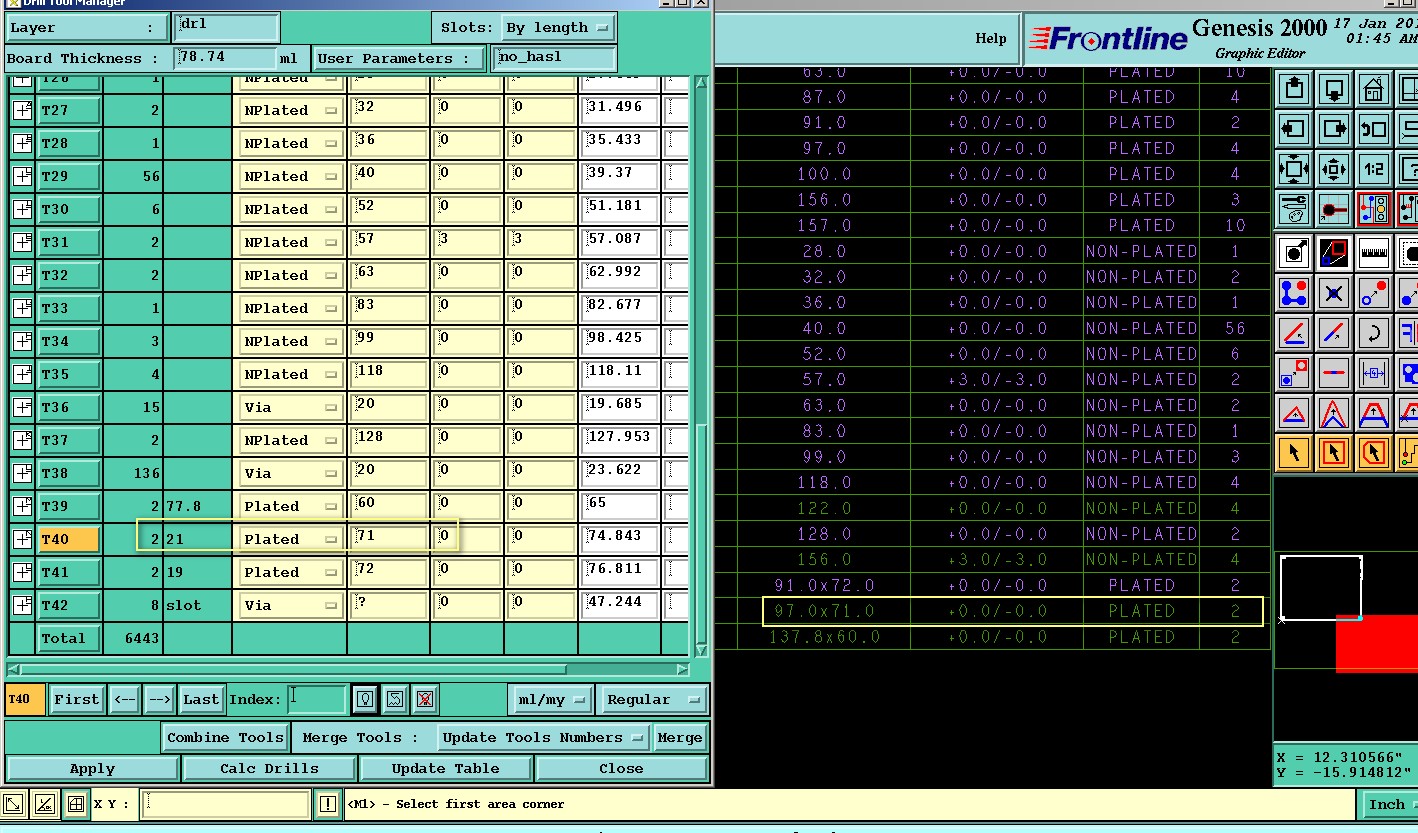This screenshot has height=833, width=1418.
Task: Open the Regular mode dropdown
Action: [x=653, y=699]
